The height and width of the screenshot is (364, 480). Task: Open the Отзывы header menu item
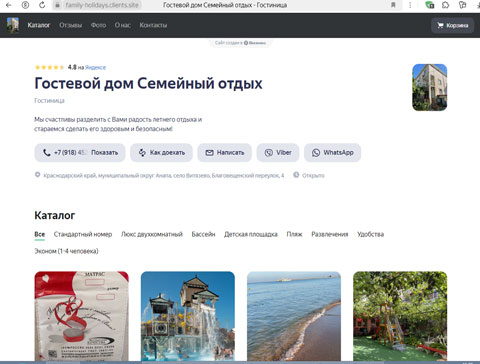pyautogui.click(x=71, y=25)
